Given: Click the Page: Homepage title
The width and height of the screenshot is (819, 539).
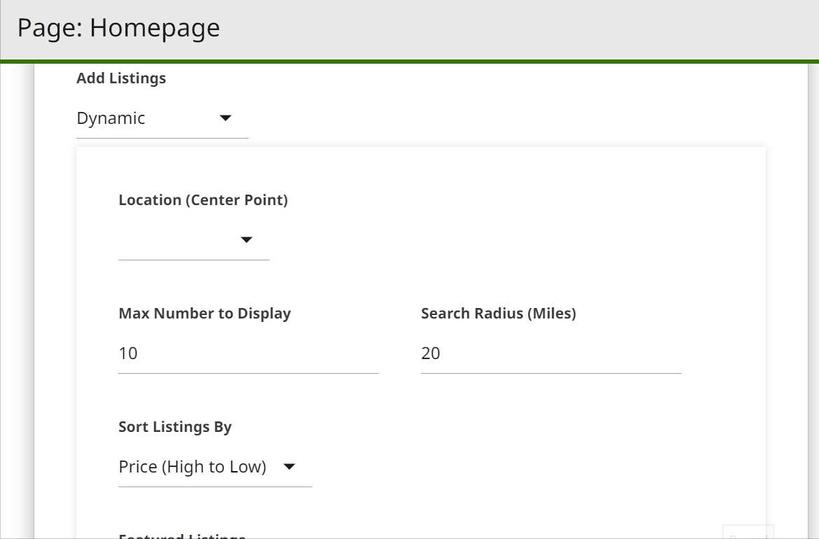Looking at the screenshot, I should point(119,28).
